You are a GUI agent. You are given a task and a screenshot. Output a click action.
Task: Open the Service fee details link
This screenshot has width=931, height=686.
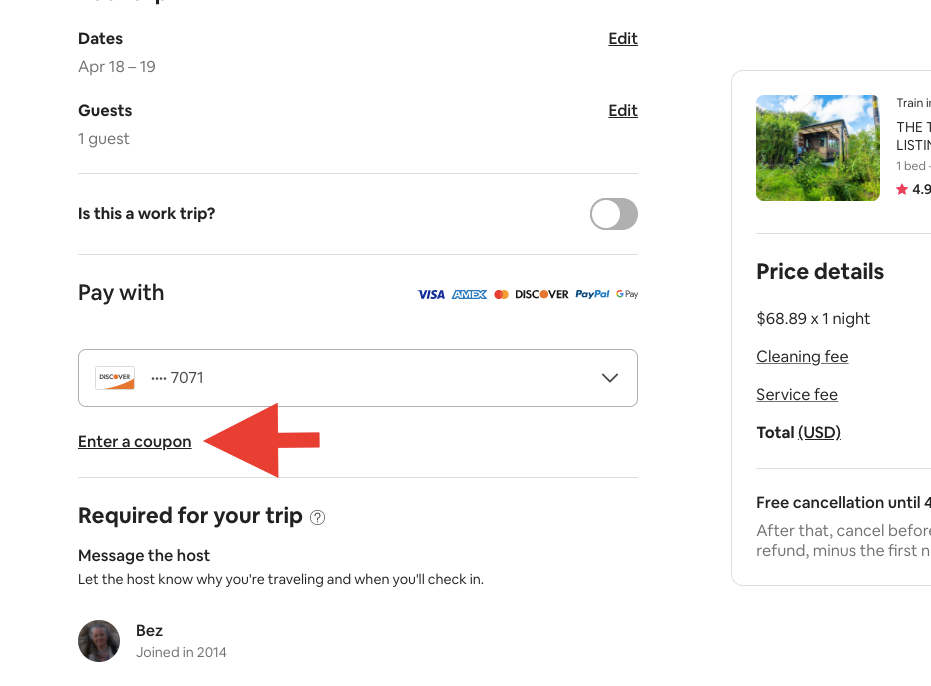[797, 395]
